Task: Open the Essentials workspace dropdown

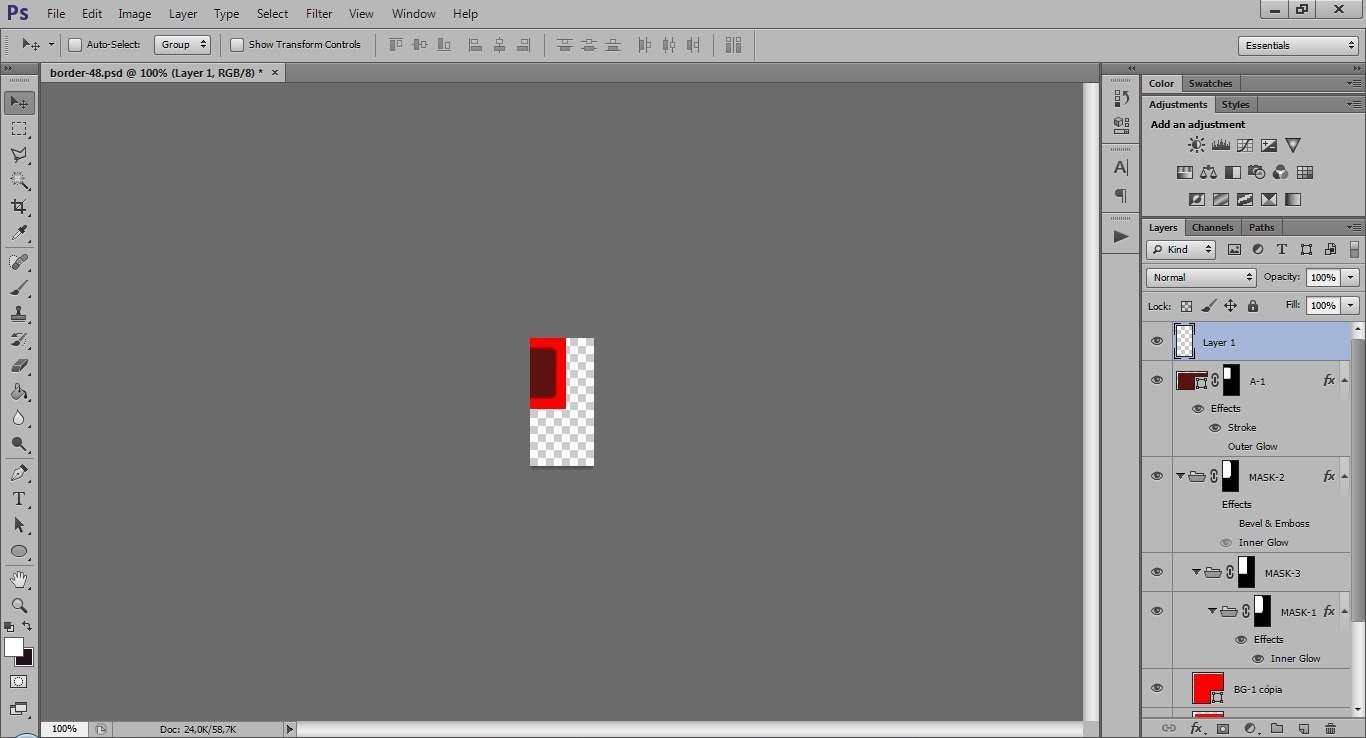Action: click(1298, 45)
